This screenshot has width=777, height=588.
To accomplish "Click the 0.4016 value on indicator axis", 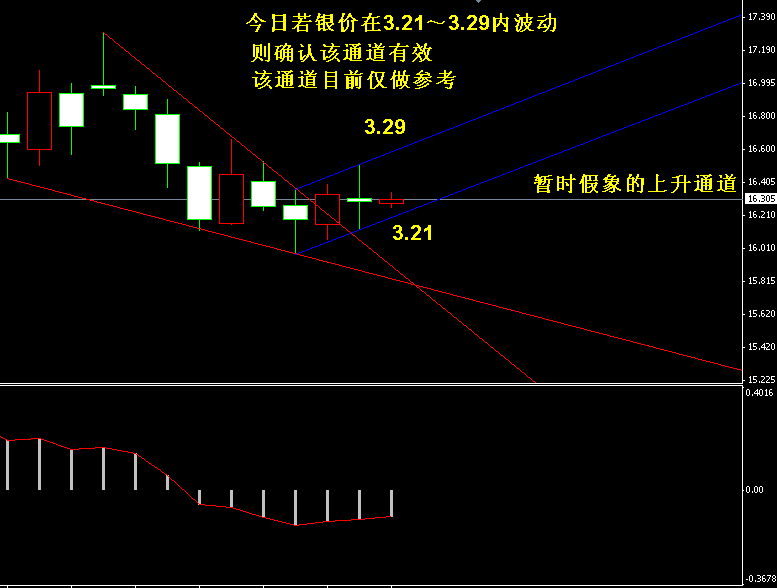I will [758, 392].
